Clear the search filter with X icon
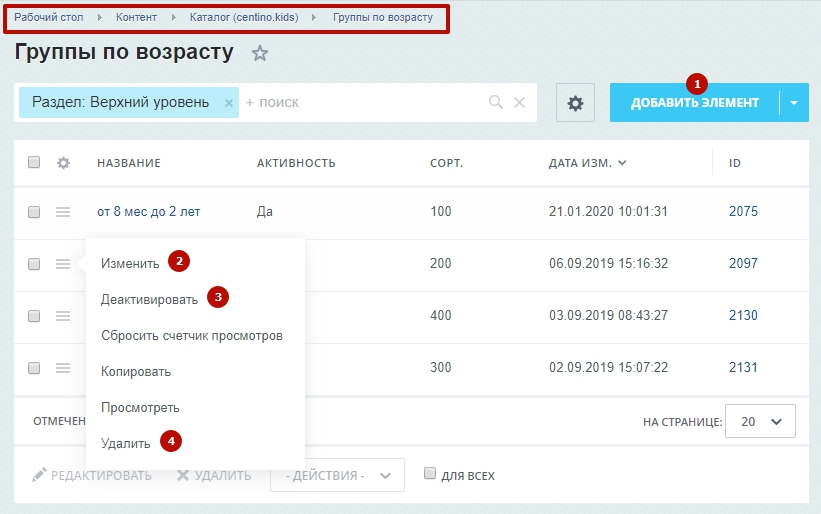 coord(519,102)
